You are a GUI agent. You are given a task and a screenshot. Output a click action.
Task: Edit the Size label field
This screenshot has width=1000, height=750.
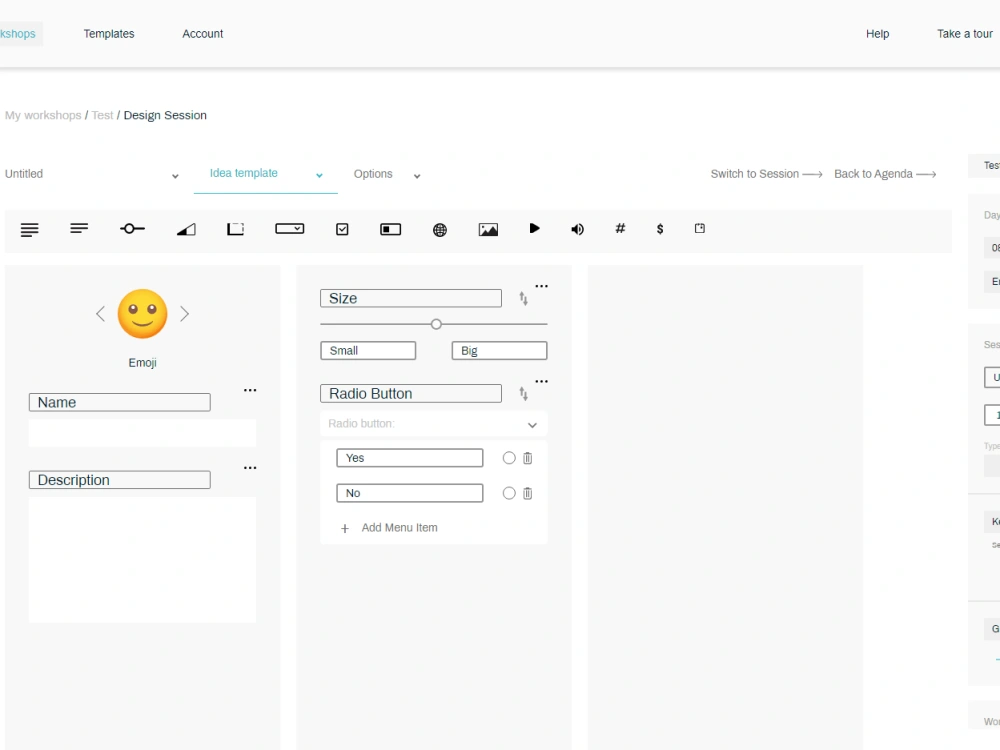411,298
